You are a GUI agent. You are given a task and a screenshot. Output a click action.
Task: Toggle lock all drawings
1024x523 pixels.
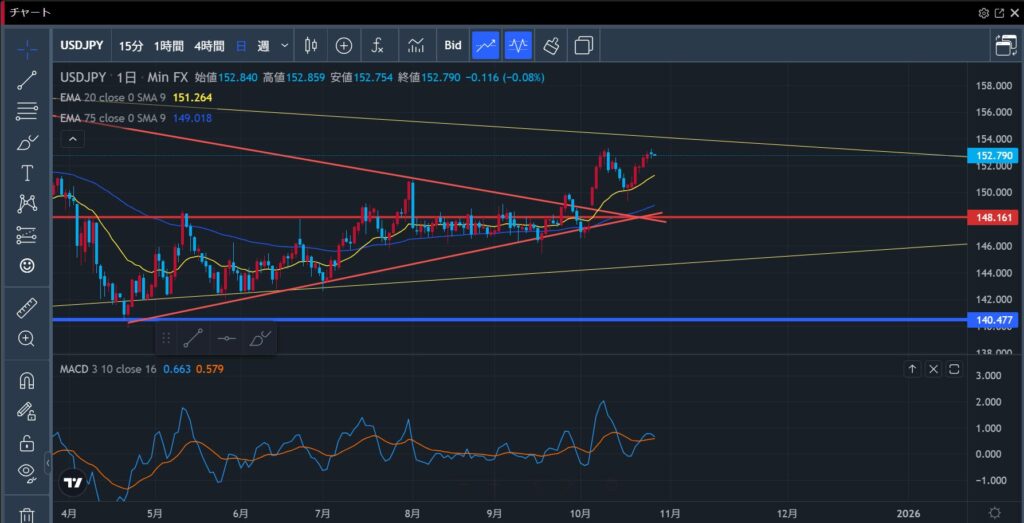[x=27, y=442]
